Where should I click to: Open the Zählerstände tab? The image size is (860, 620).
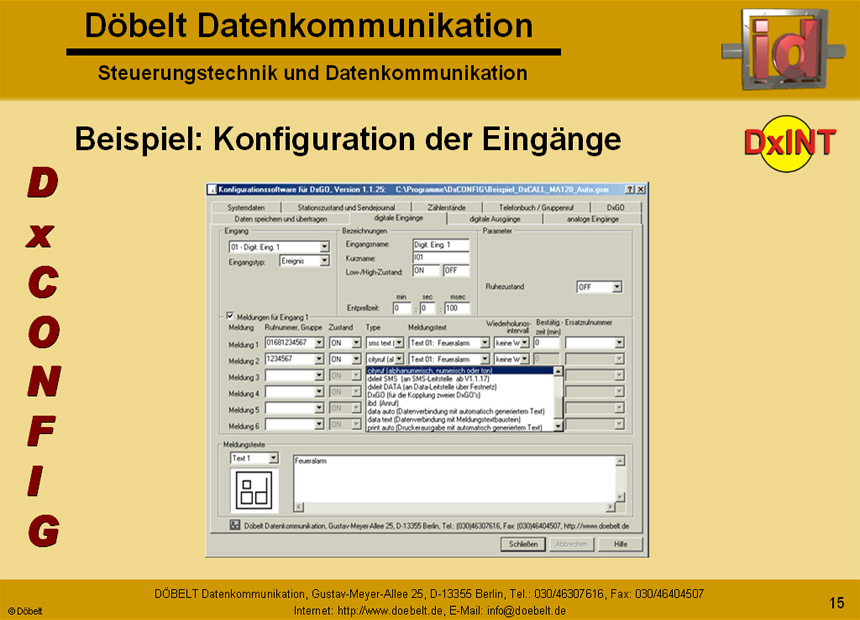pos(446,207)
